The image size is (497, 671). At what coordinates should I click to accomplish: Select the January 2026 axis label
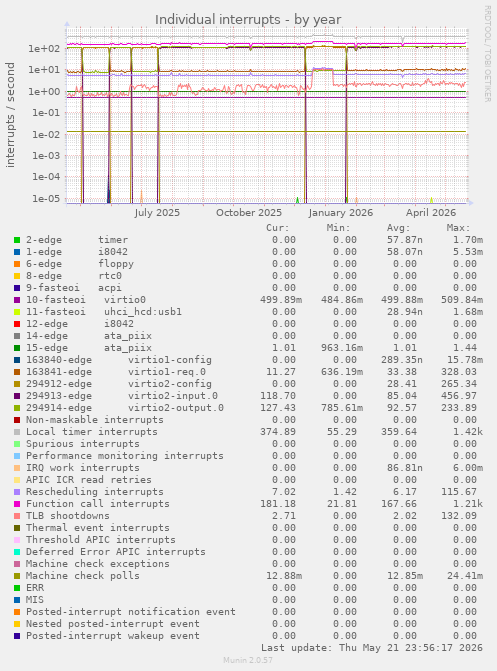coord(341,213)
